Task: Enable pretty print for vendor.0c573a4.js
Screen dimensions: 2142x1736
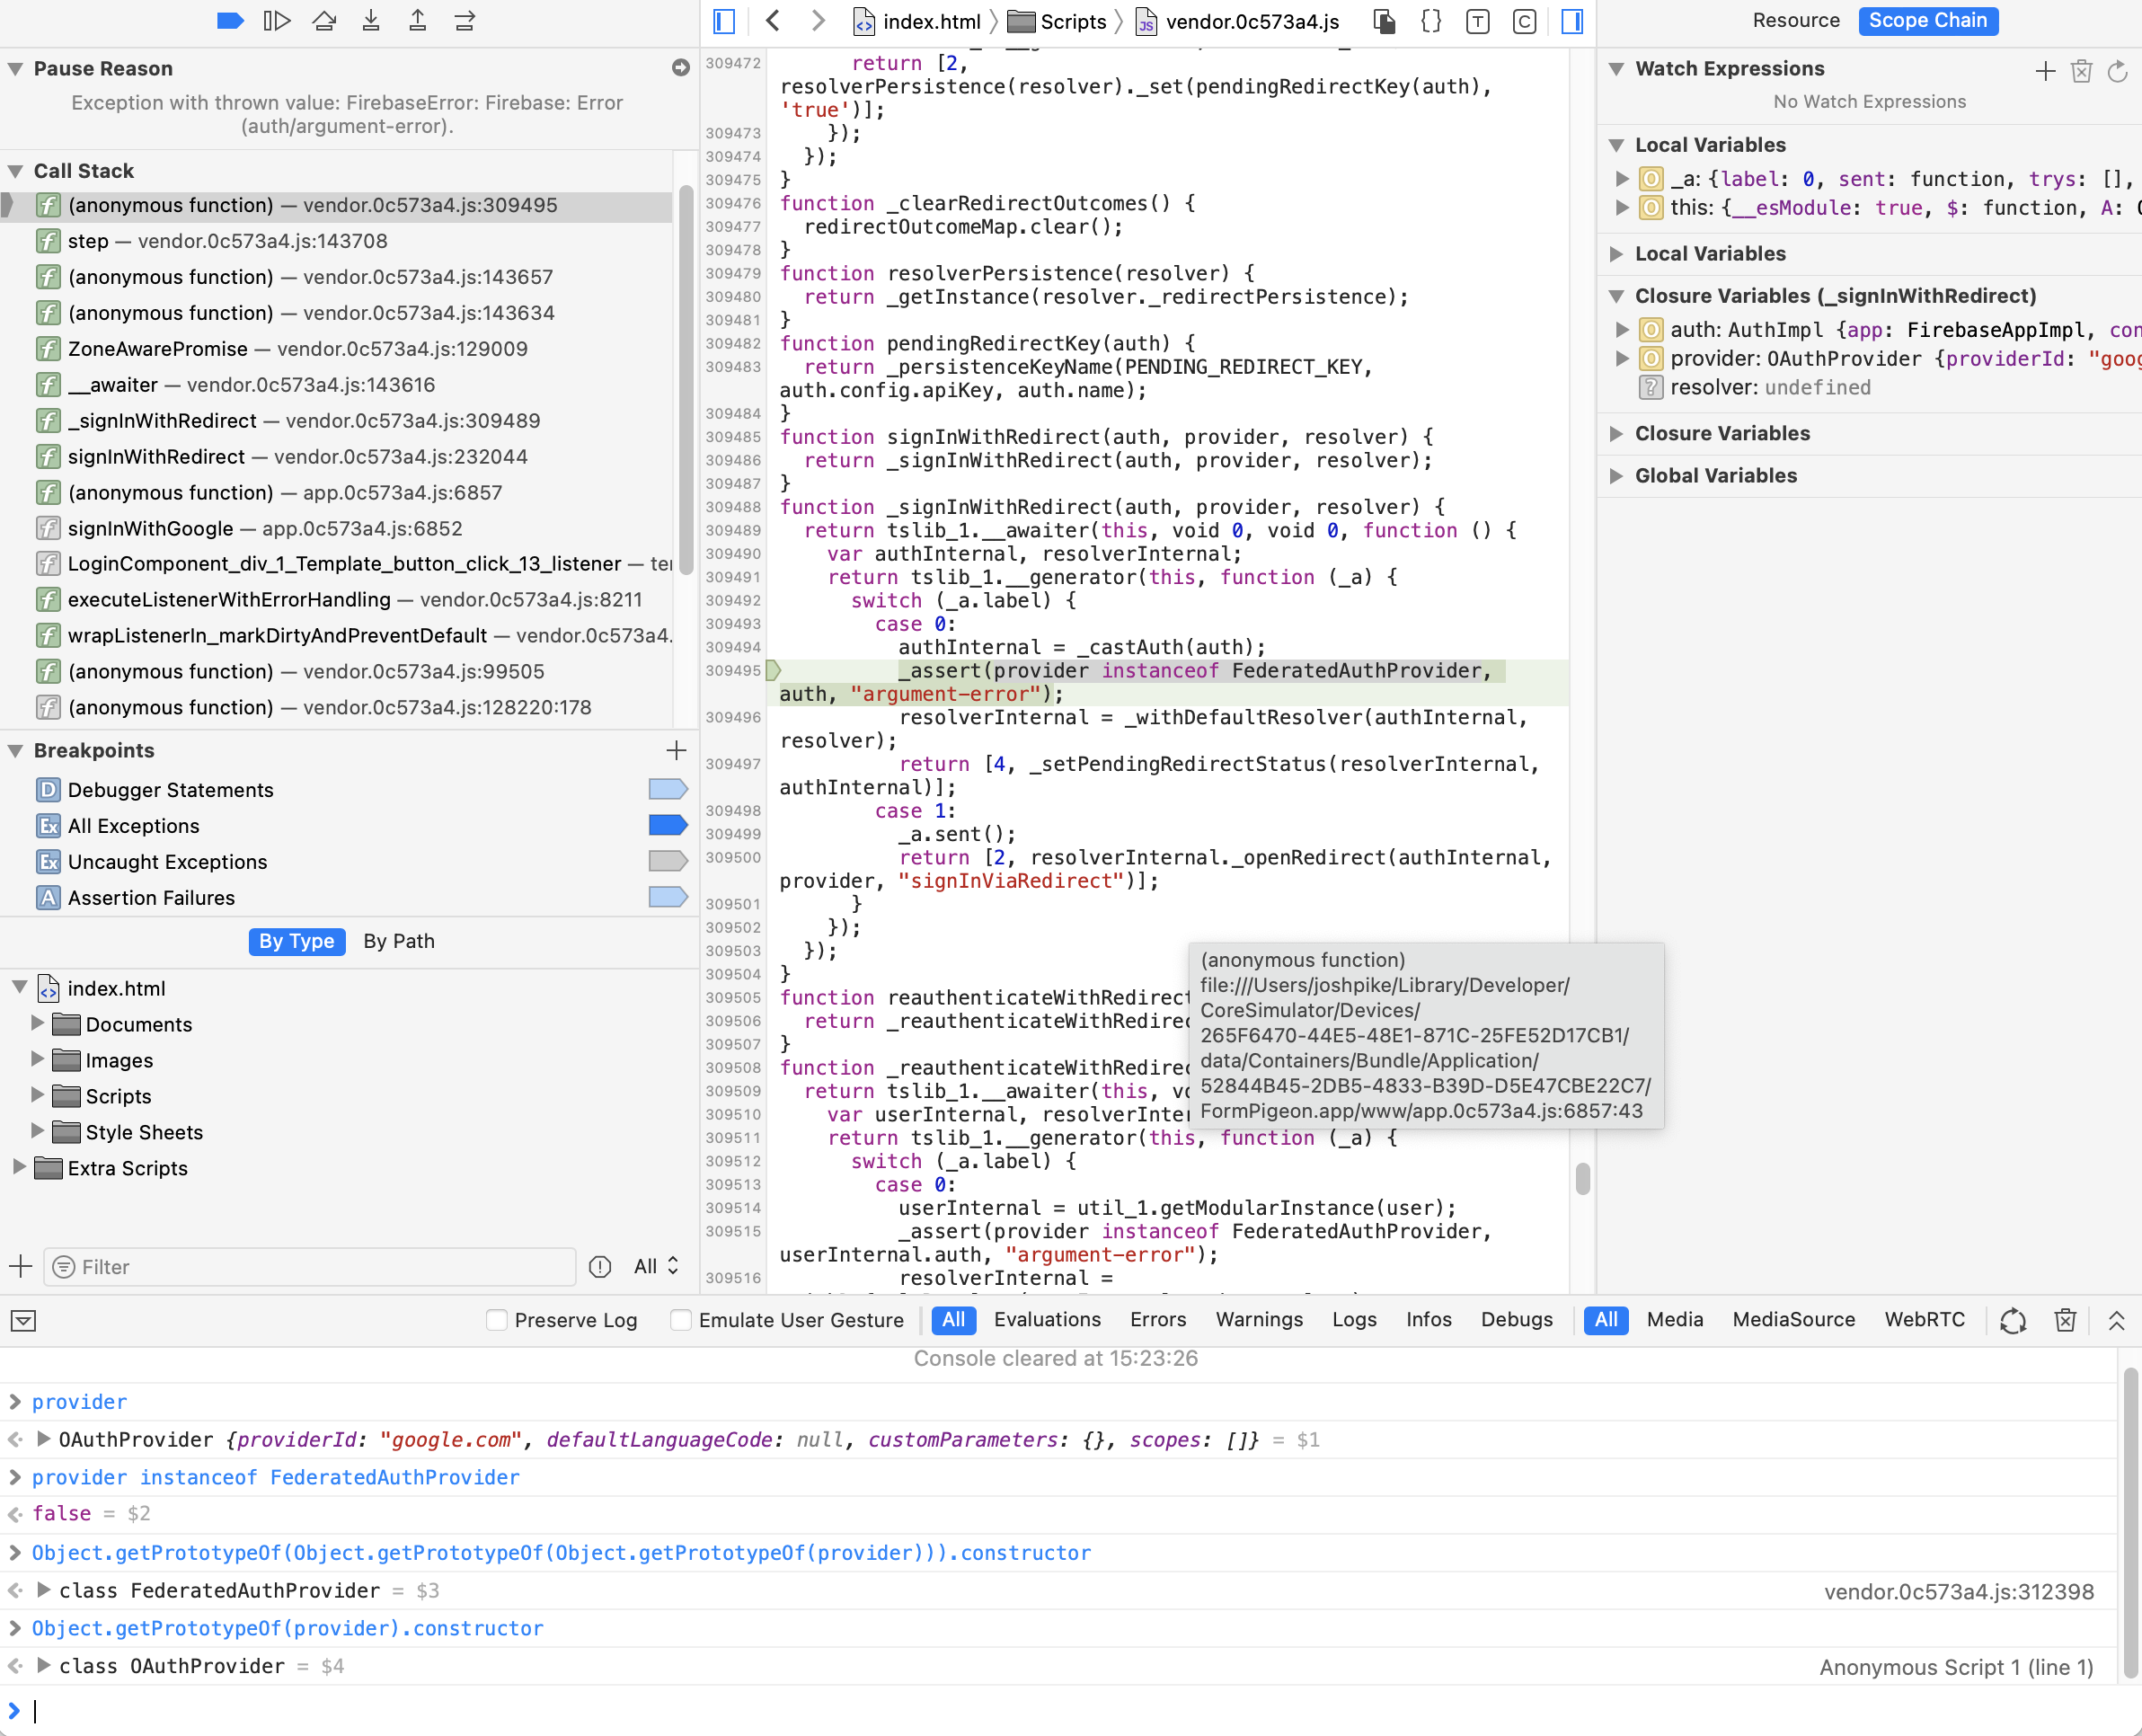Action: [x=1430, y=21]
